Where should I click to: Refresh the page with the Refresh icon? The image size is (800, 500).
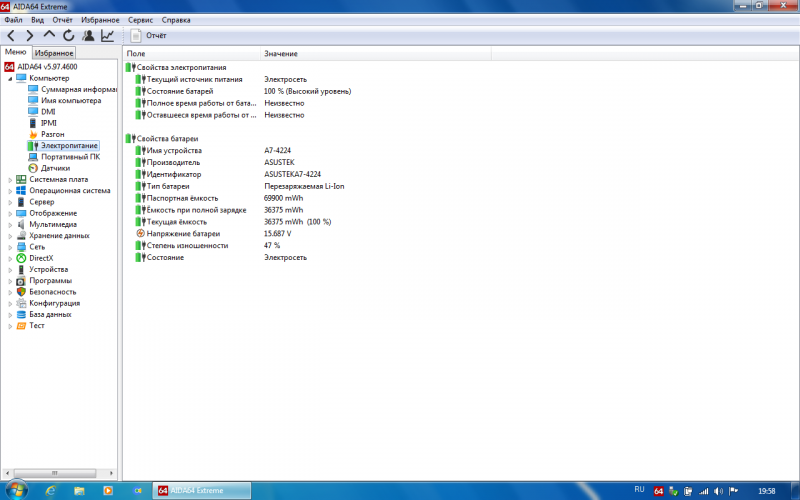[x=68, y=35]
